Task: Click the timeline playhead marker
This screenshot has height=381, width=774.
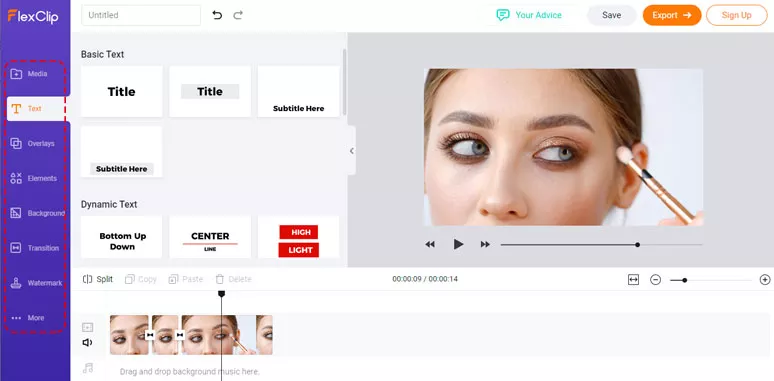Action: 222,294
